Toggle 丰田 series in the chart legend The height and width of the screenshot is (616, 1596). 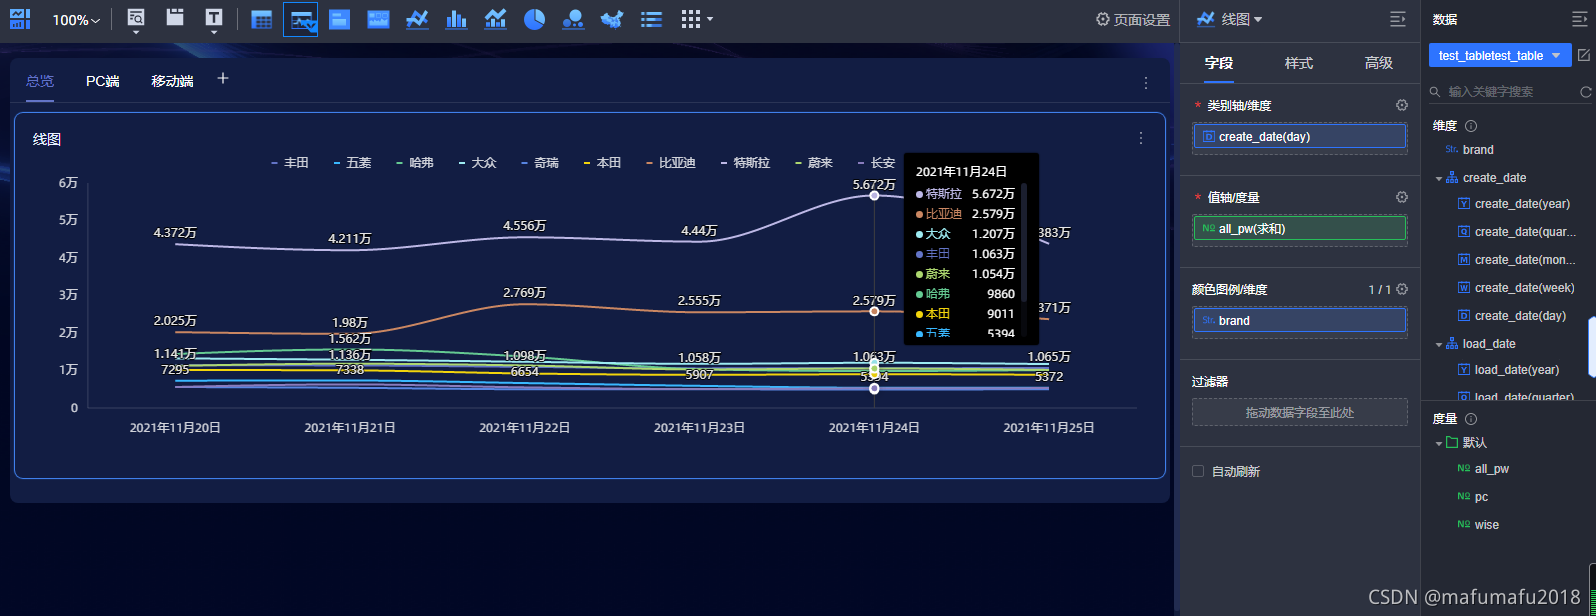290,162
